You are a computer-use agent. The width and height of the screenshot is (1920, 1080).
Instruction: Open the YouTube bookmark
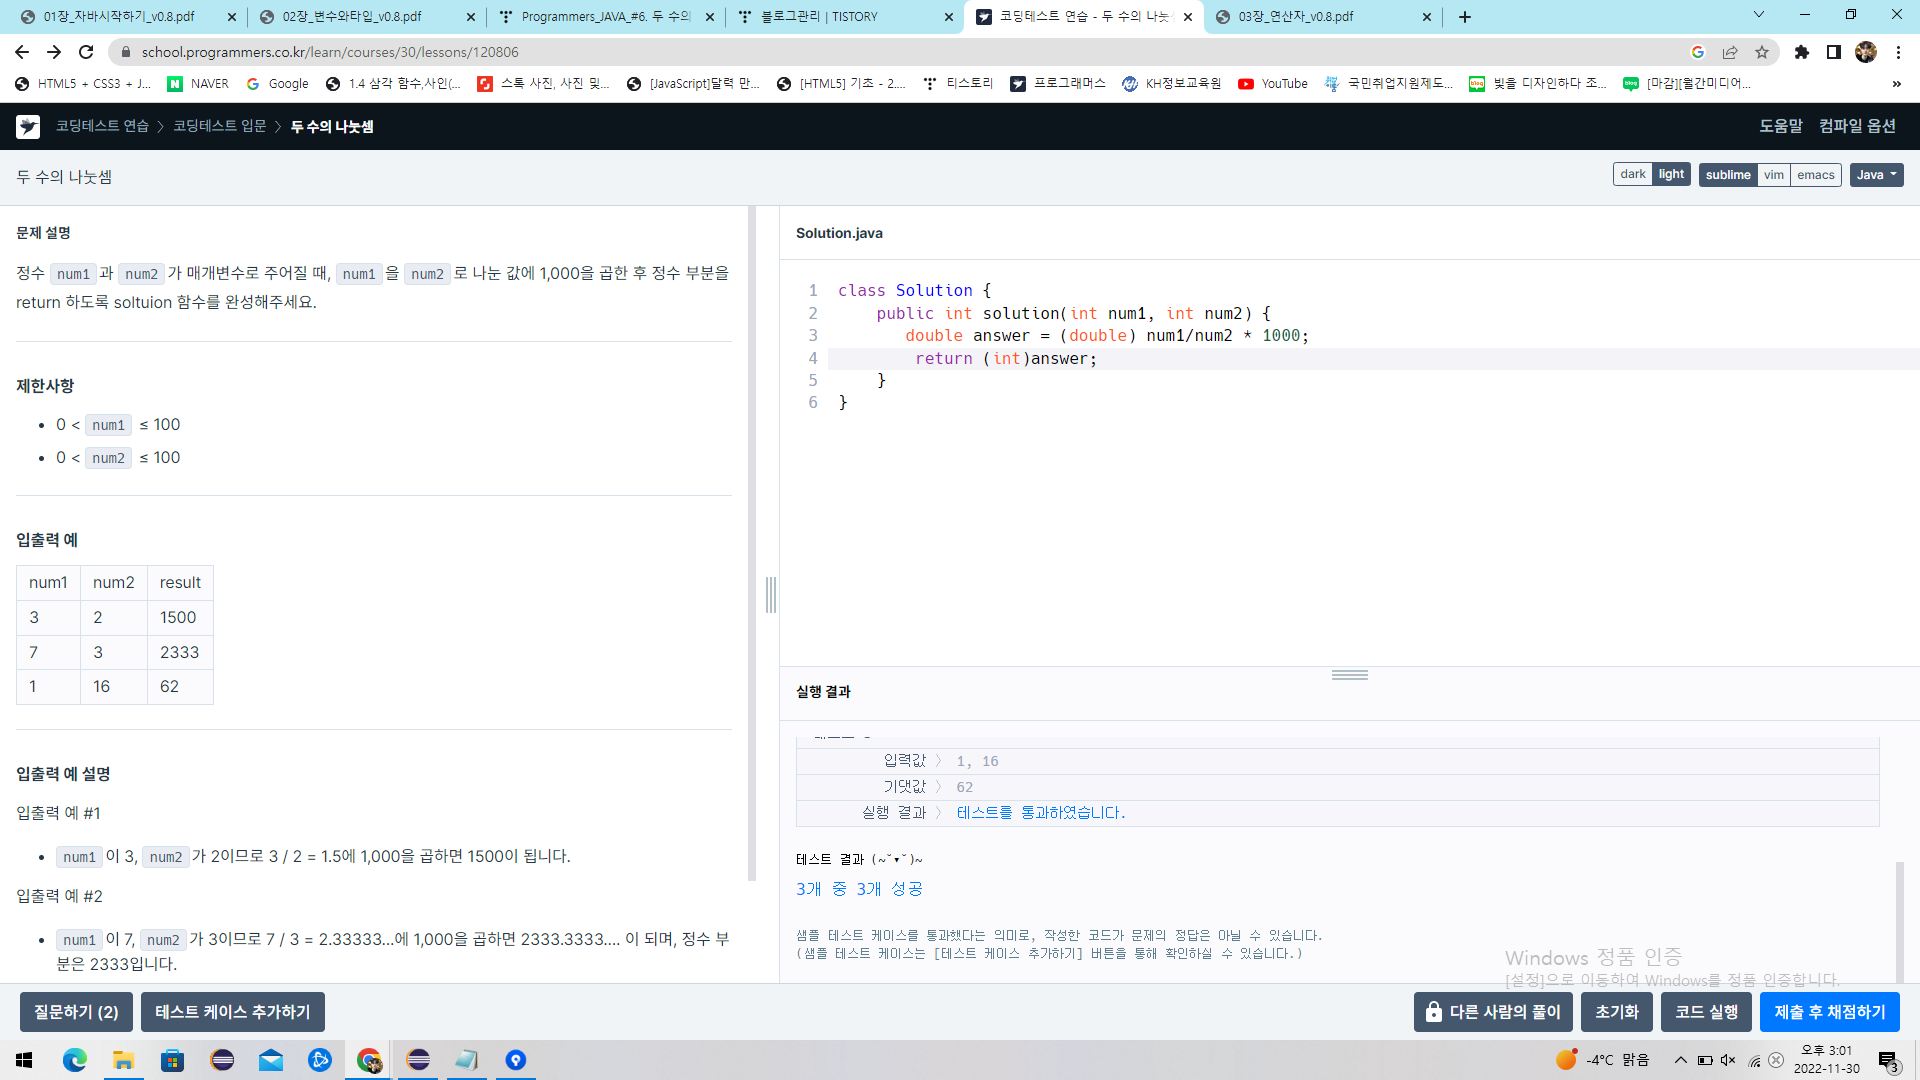point(1272,84)
